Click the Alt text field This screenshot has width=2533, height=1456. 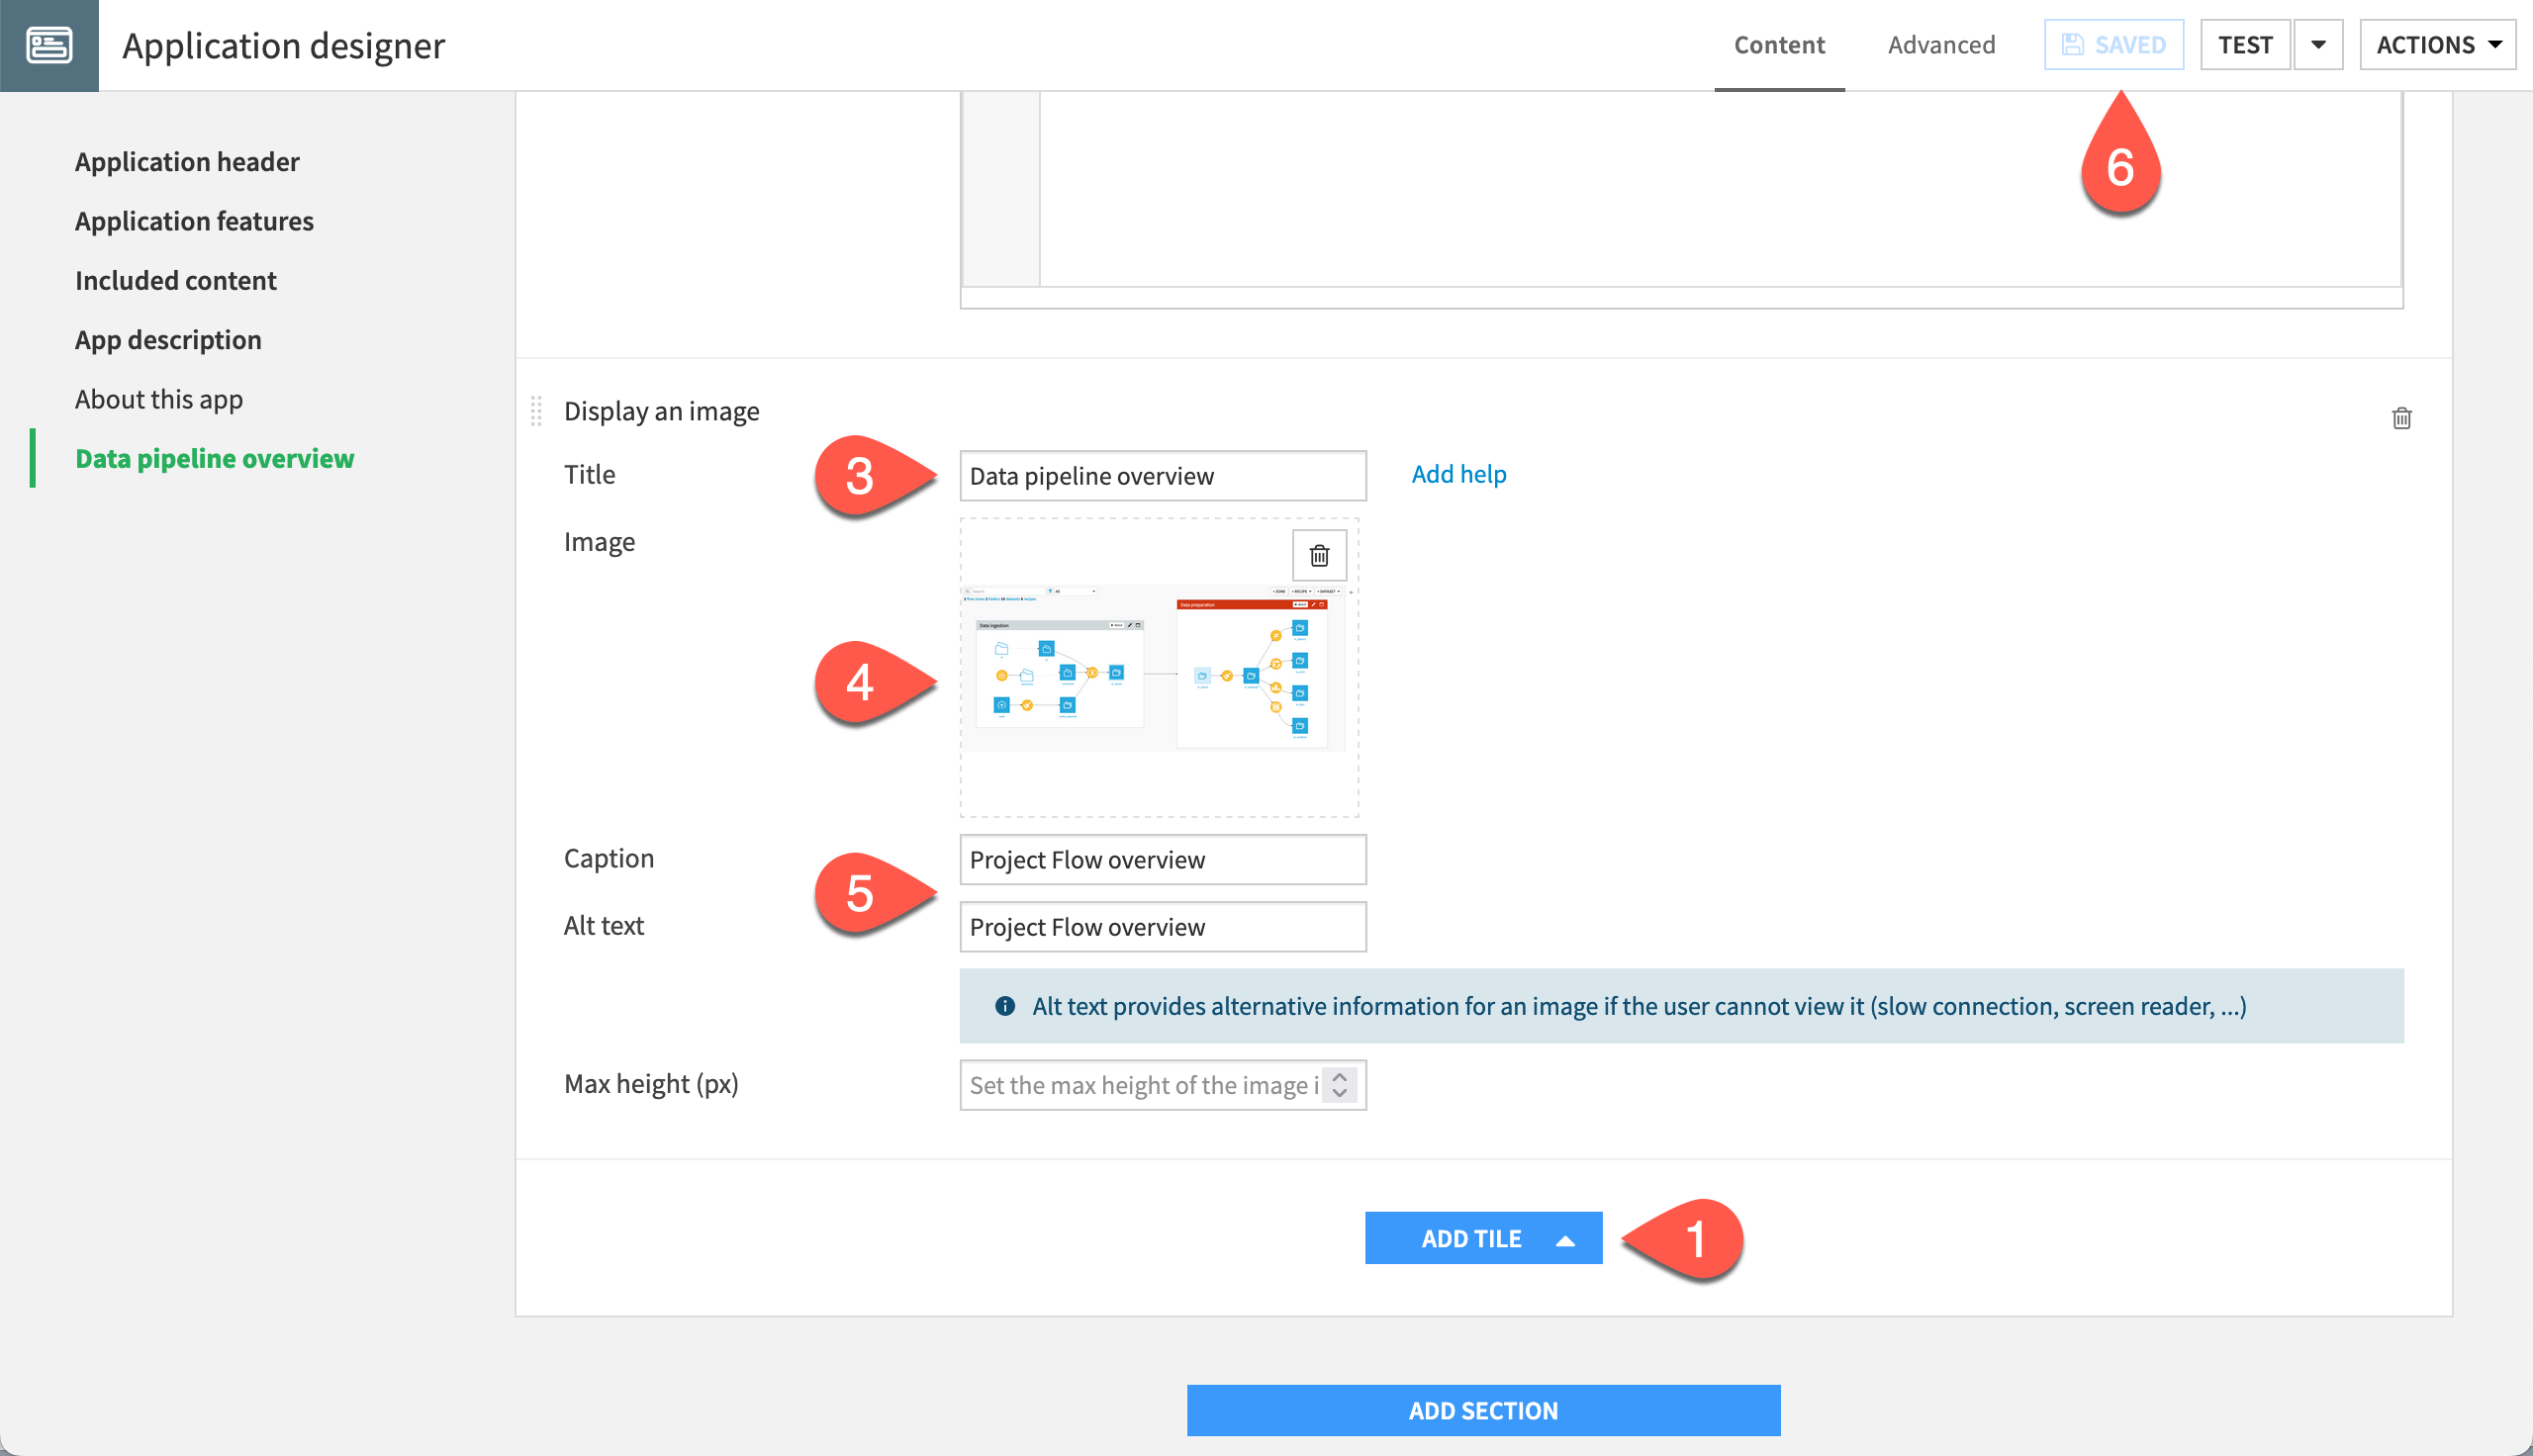(x=1162, y=927)
